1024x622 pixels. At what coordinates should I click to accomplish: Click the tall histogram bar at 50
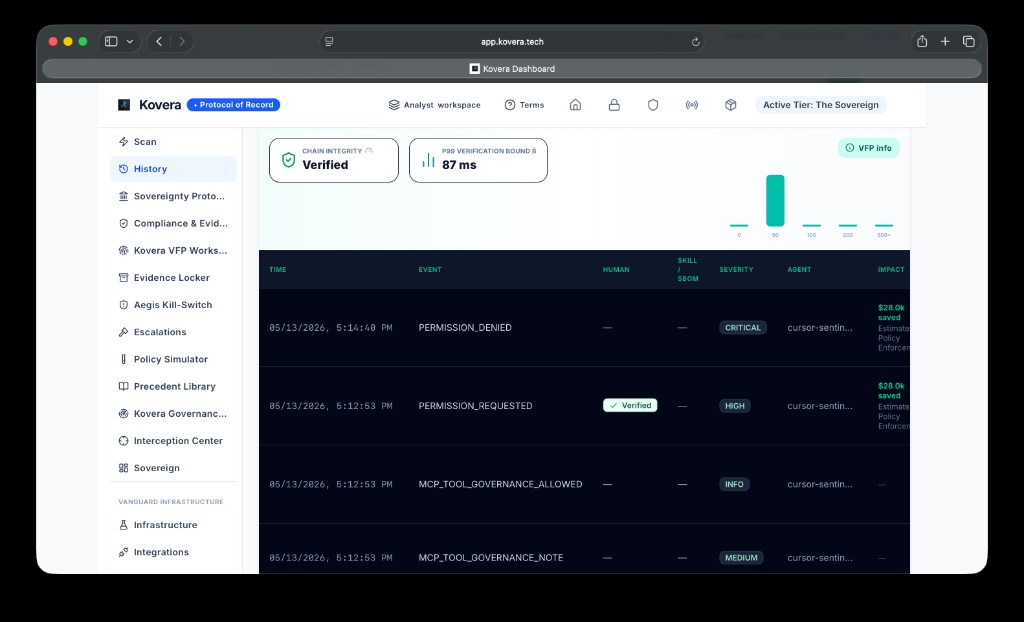click(x=775, y=201)
